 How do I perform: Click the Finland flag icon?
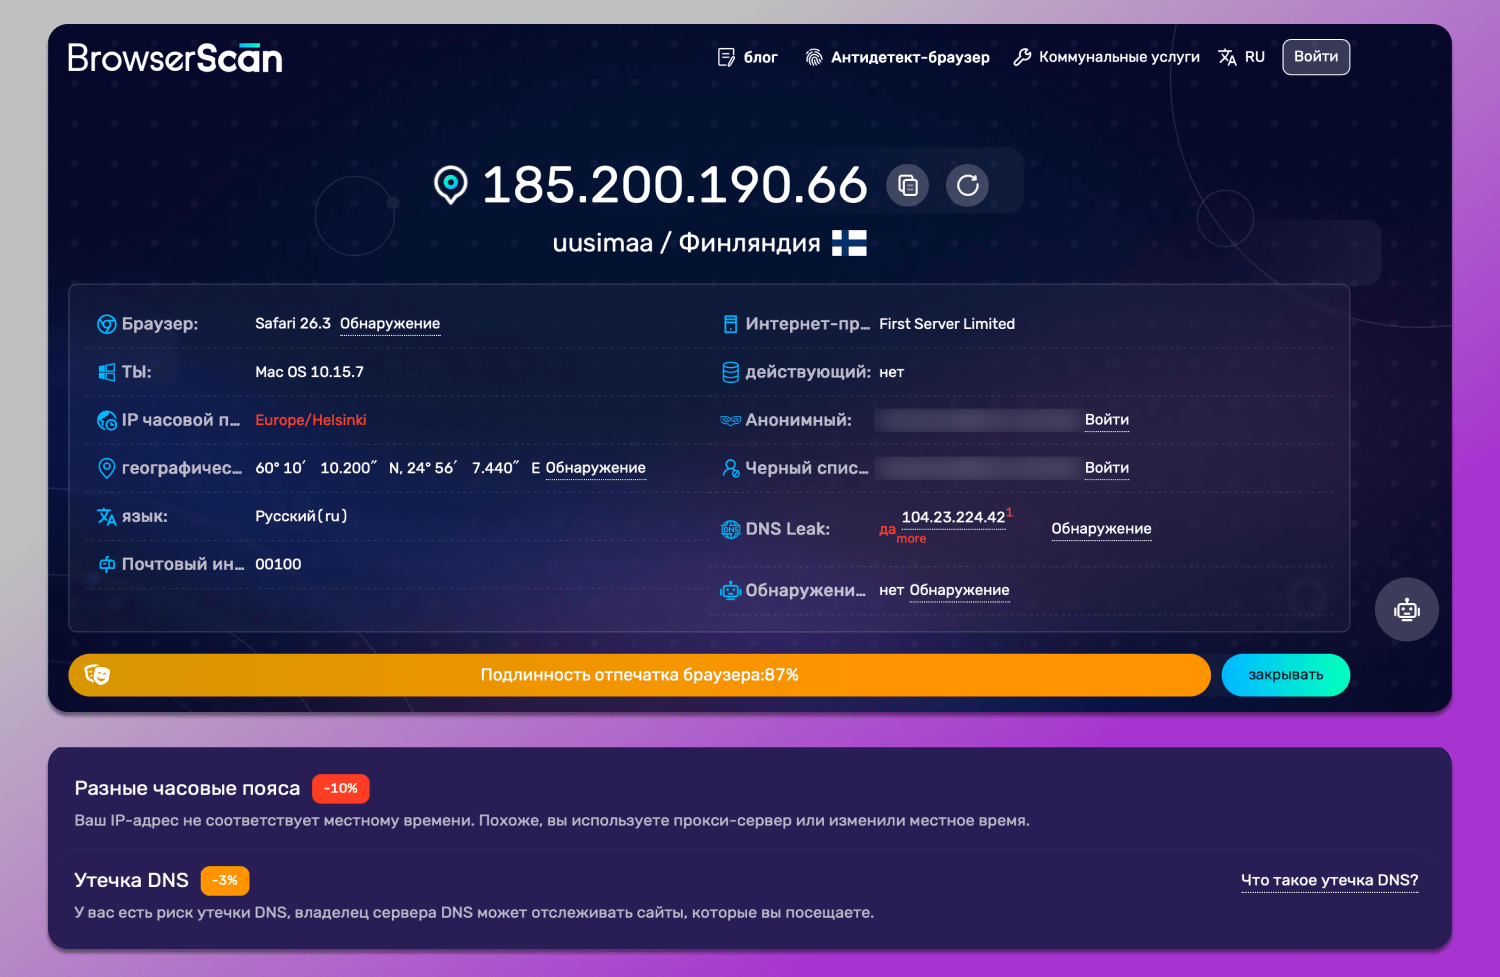click(849, 242)
